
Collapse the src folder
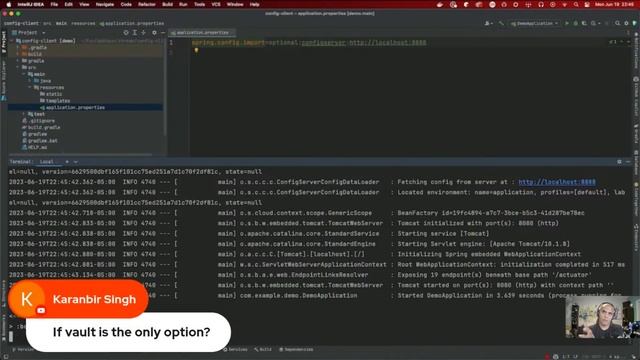(x=18, y=67)
